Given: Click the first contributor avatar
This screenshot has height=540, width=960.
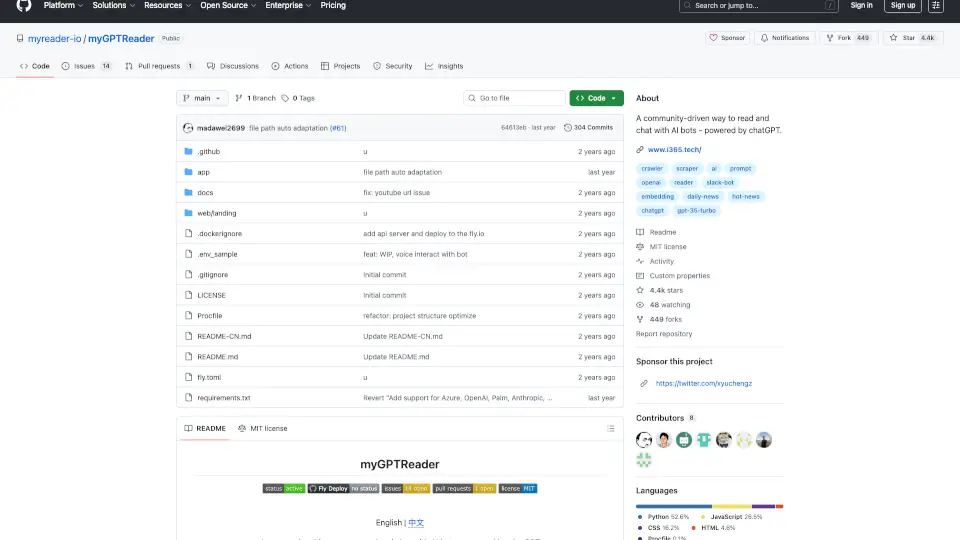Looking at the screenshot, I should coord(644,440).
